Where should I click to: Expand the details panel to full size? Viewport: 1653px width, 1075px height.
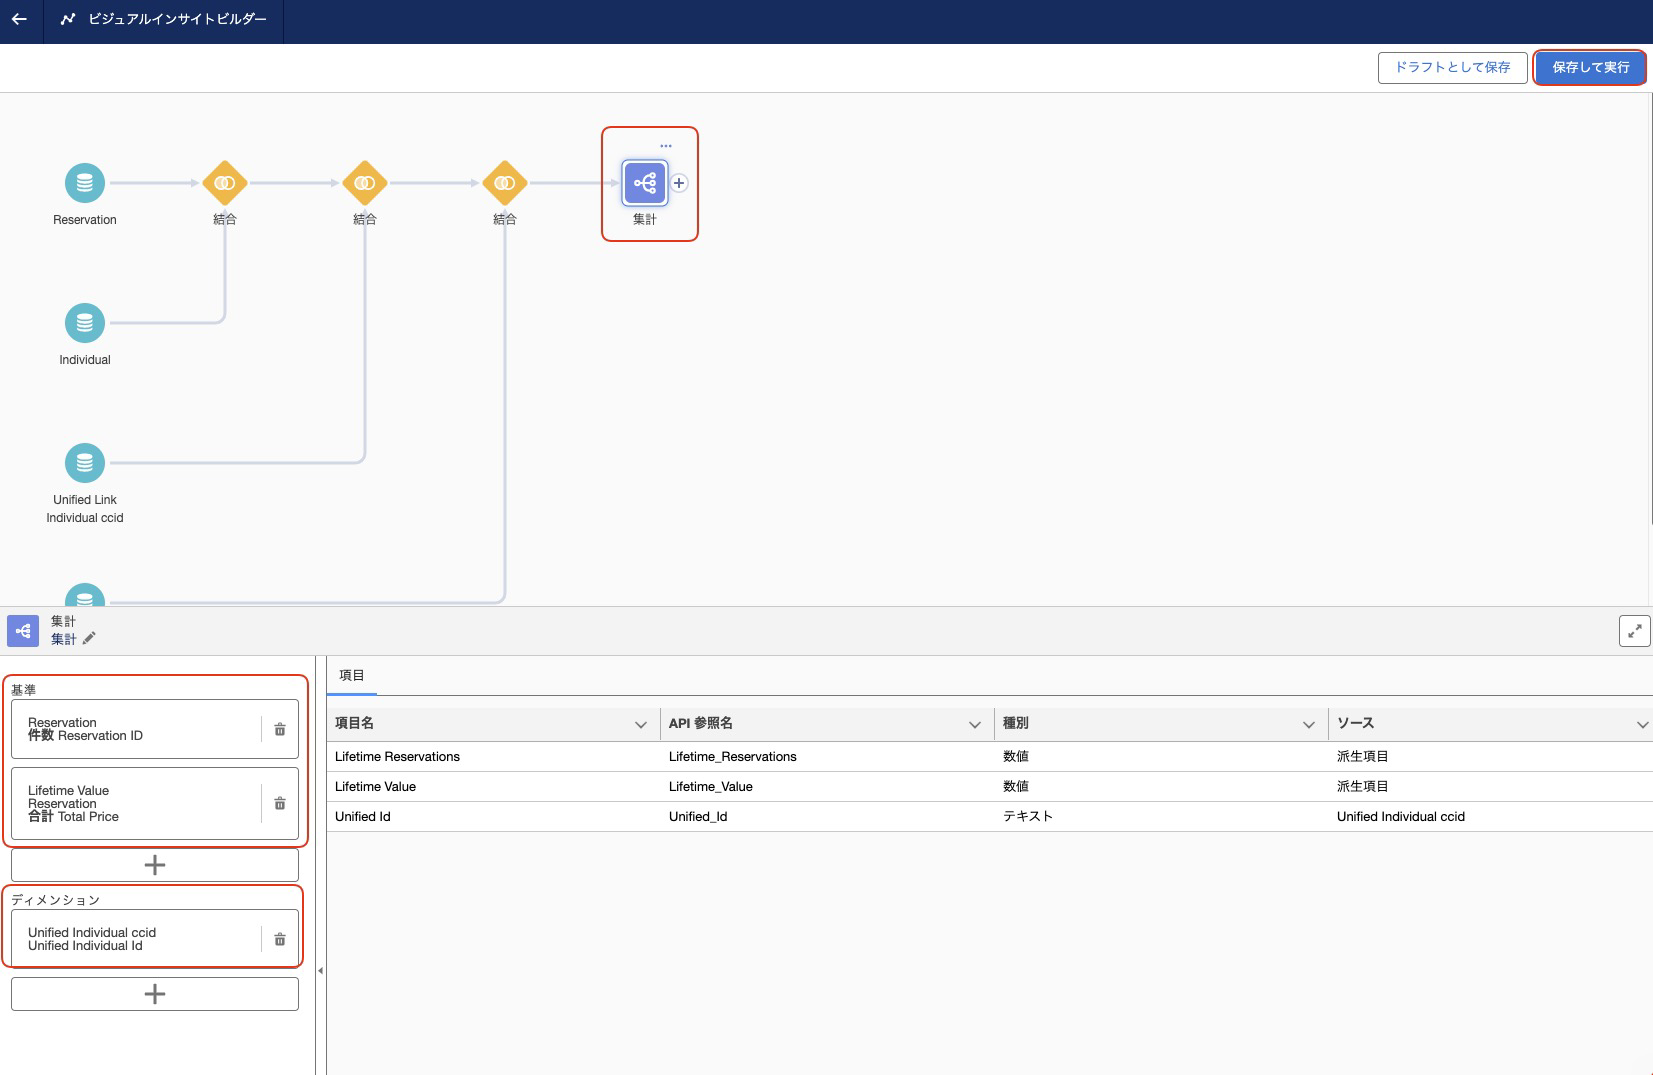pos(1634,631)
